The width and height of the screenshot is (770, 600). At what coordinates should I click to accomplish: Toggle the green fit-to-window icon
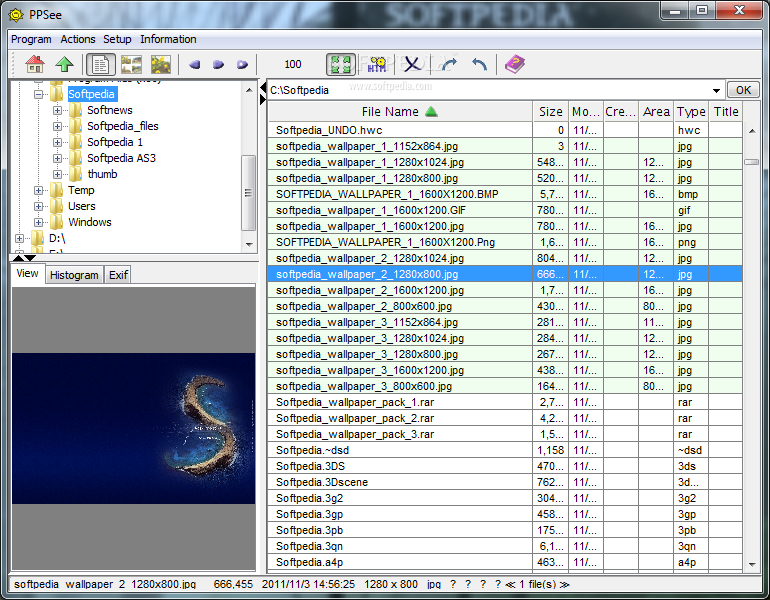[341, 64]
